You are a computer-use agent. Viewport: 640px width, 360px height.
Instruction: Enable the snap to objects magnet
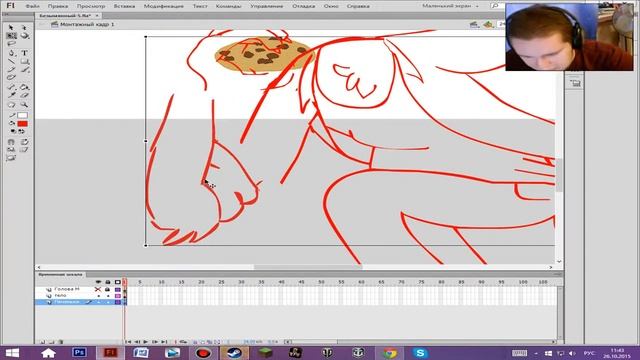pyautogui.click(x=11, y=142)
